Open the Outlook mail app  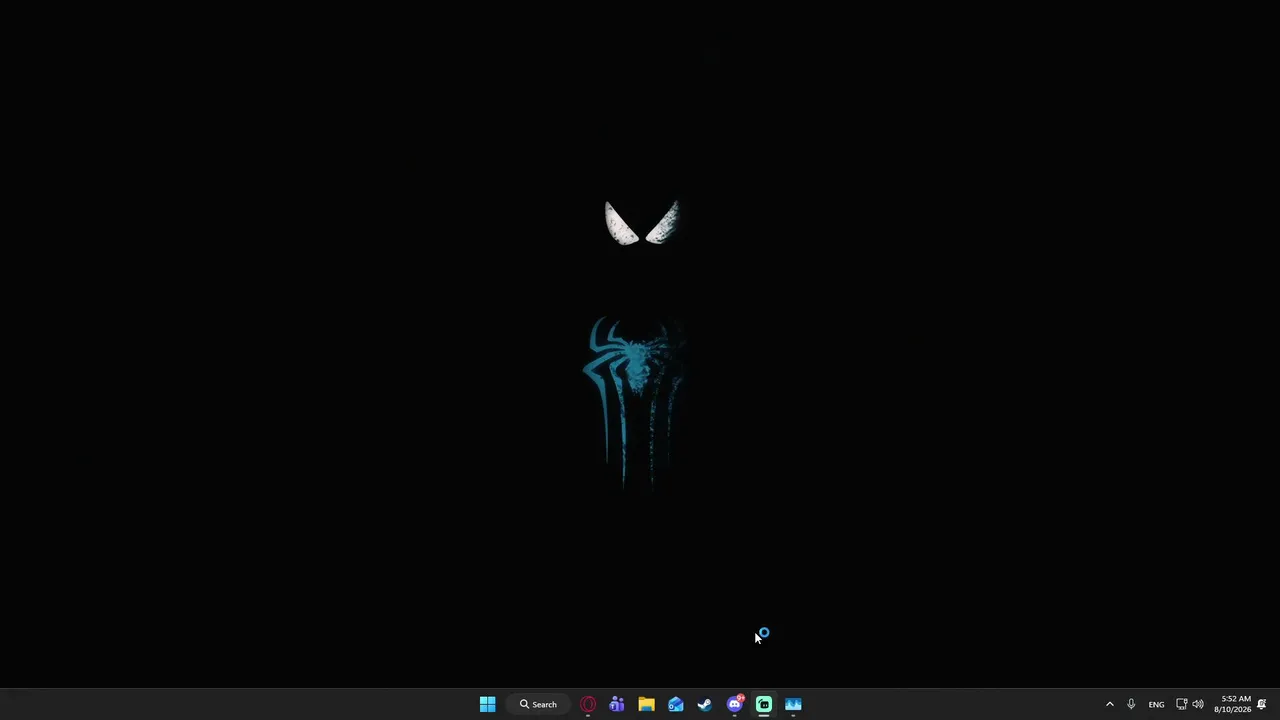click(676, 704)
